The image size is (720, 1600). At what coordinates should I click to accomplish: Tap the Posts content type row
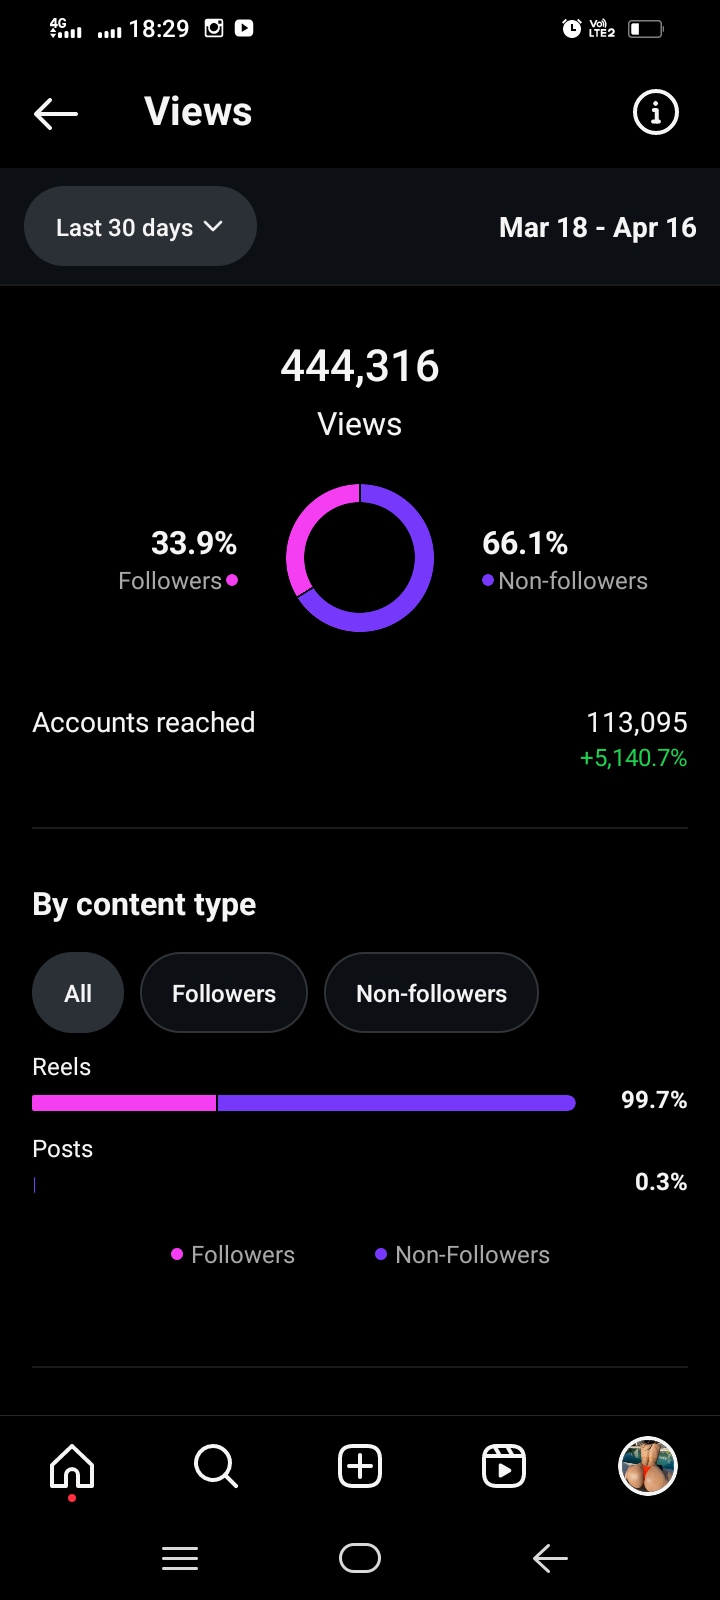click(360, 1166)
